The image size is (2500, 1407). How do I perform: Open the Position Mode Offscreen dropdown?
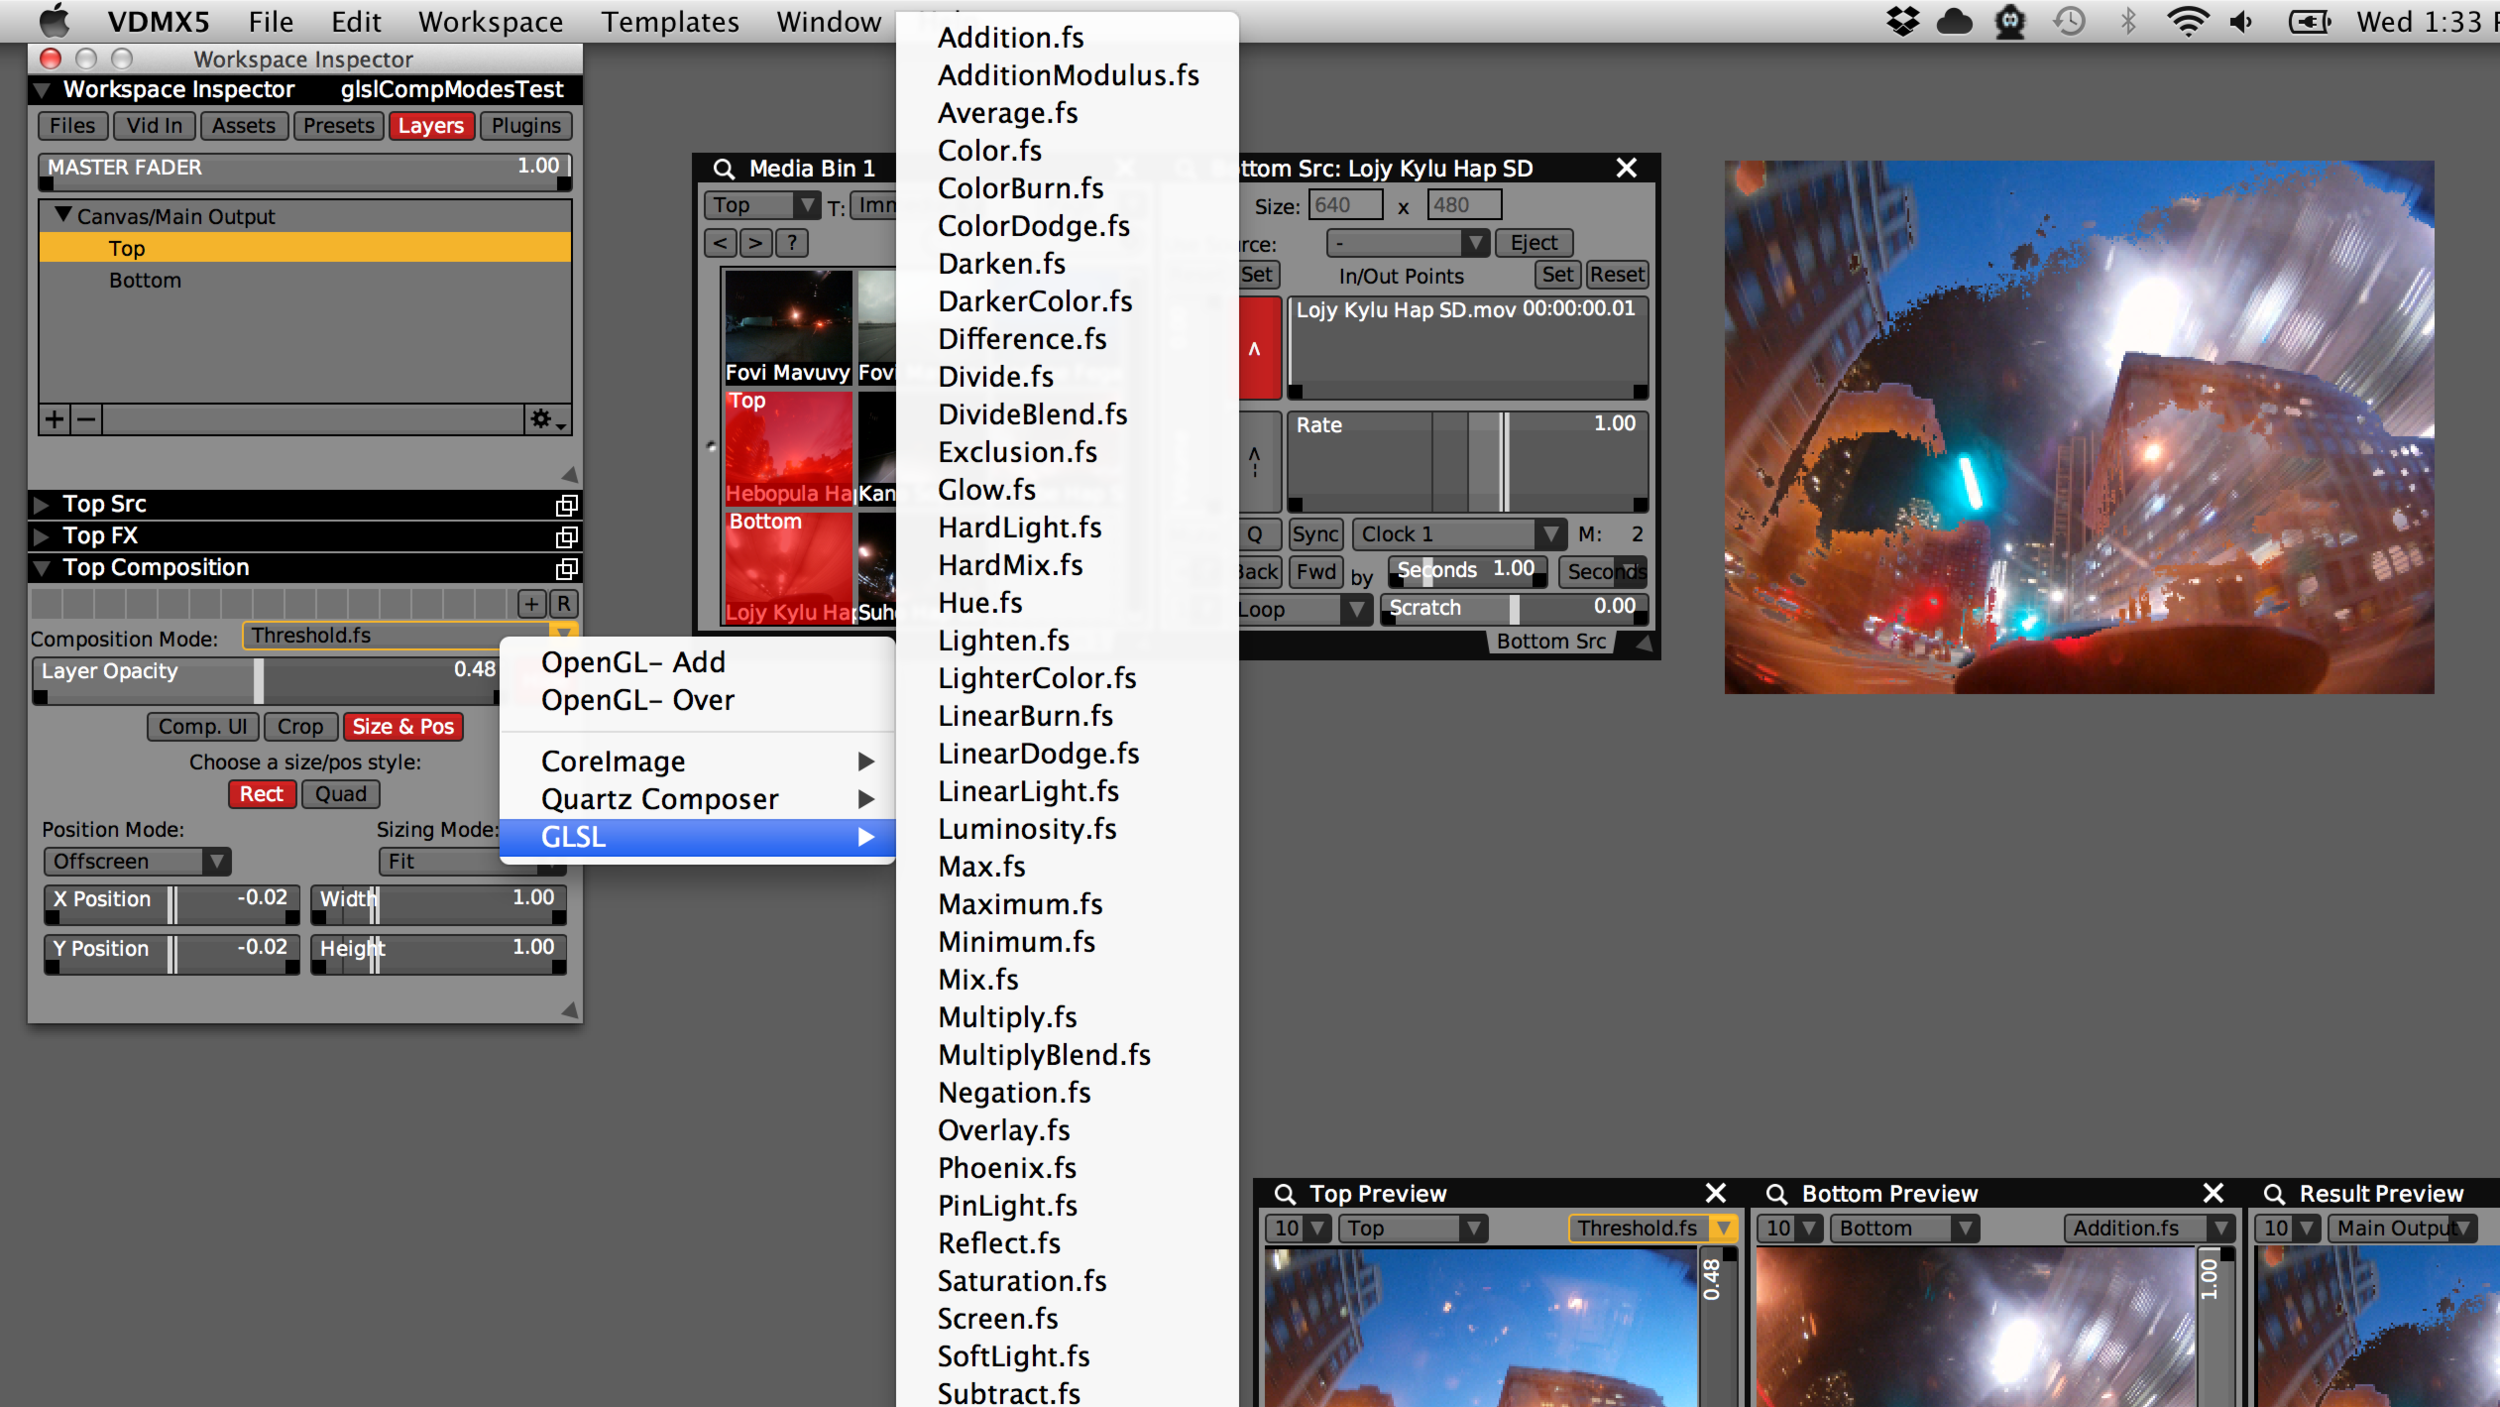tap(138, 861)
